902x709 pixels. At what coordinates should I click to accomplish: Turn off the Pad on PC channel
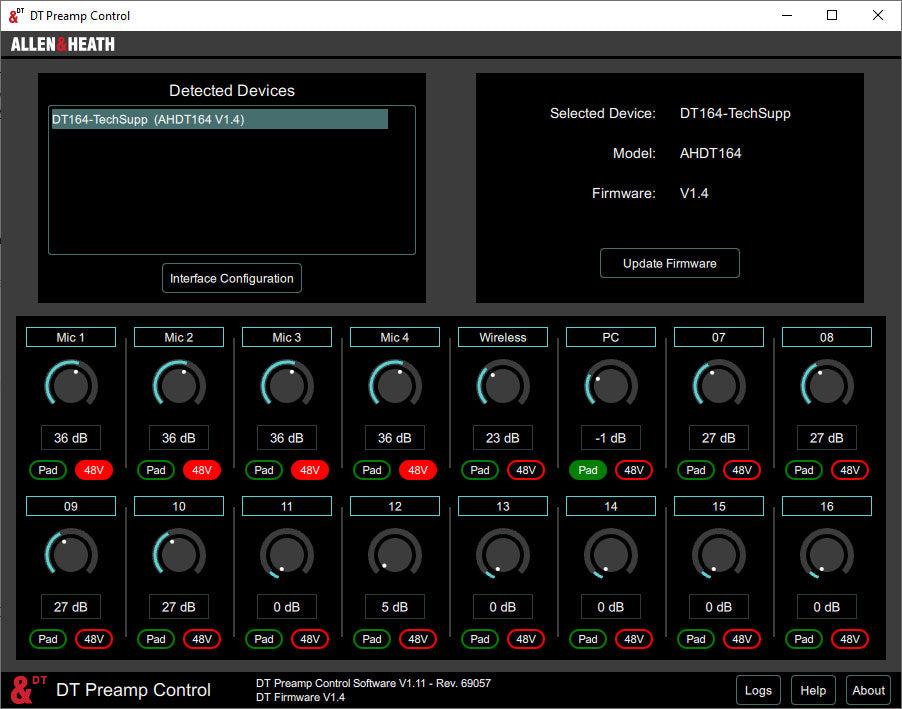pyautogui.click(x=588, y=470)
